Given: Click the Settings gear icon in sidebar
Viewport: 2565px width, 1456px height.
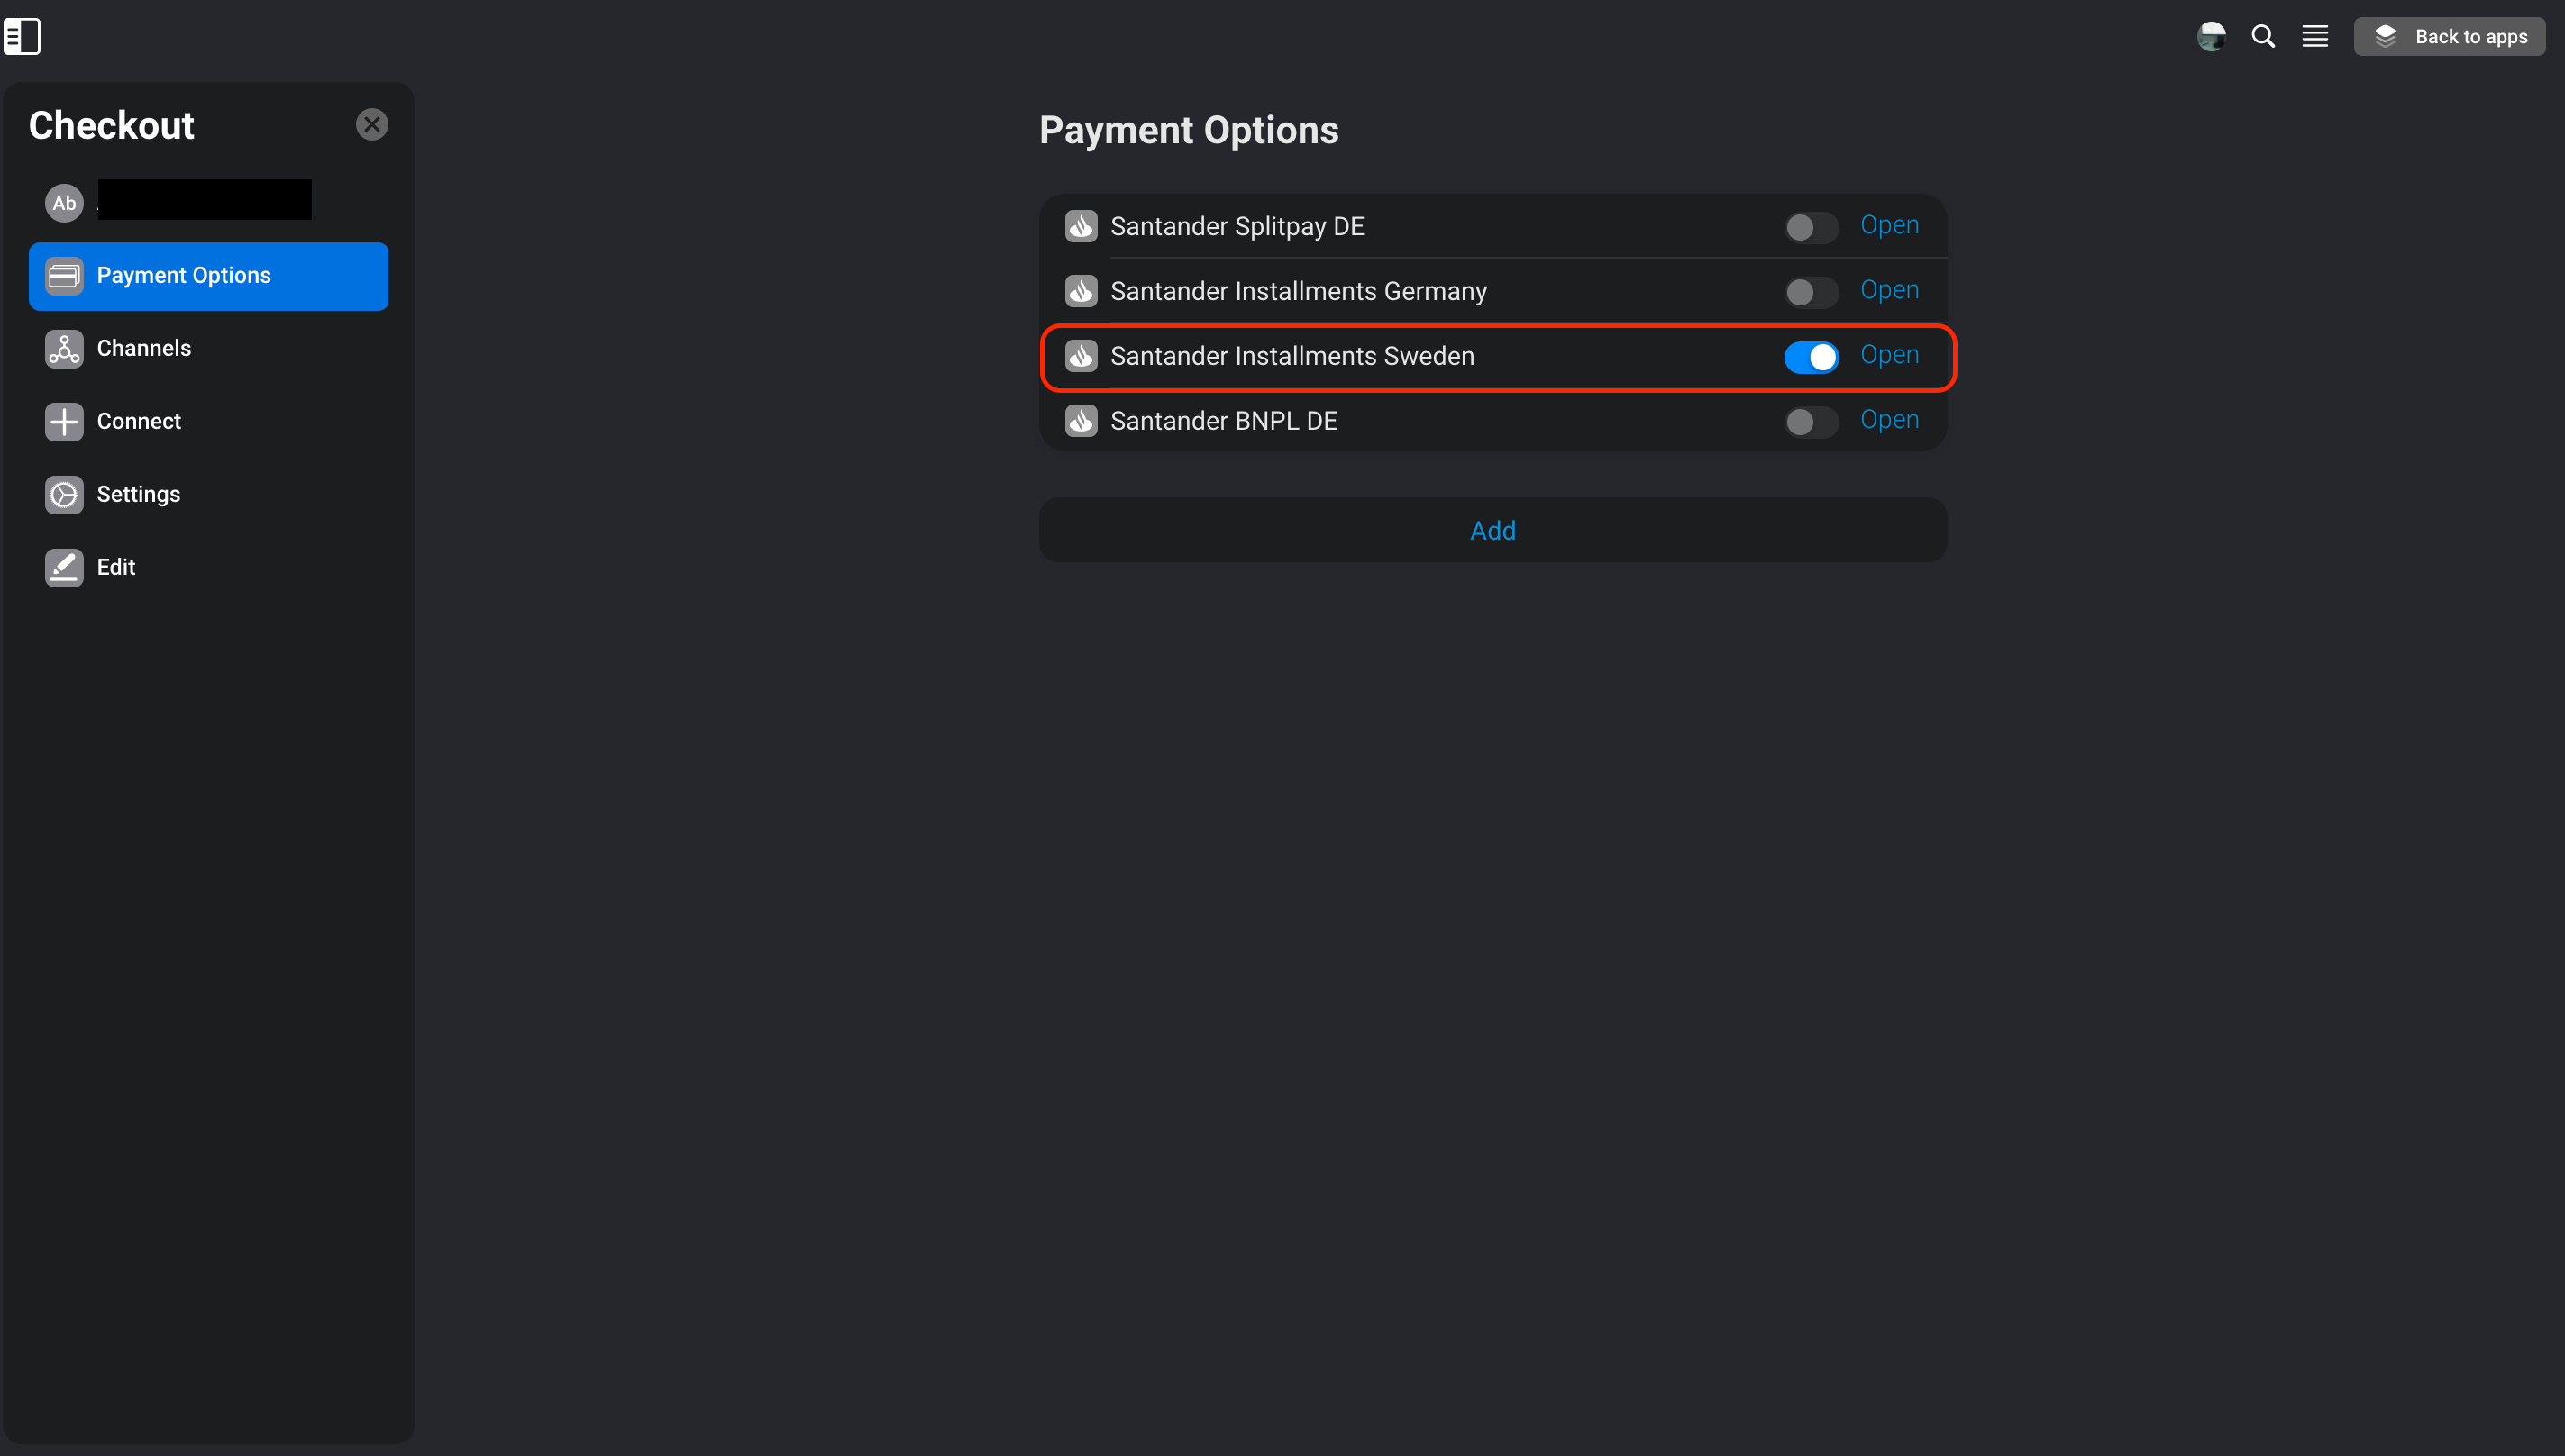Looking at the screenshot, I should (64, 495).
